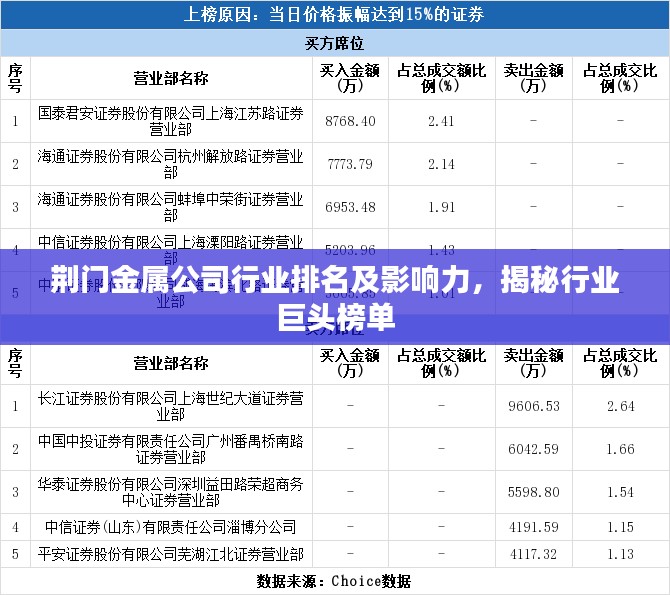This screenshot has height=595, width=670.
Task: Click the '营业部名称' header in seller table
Action: pos(170,363)
